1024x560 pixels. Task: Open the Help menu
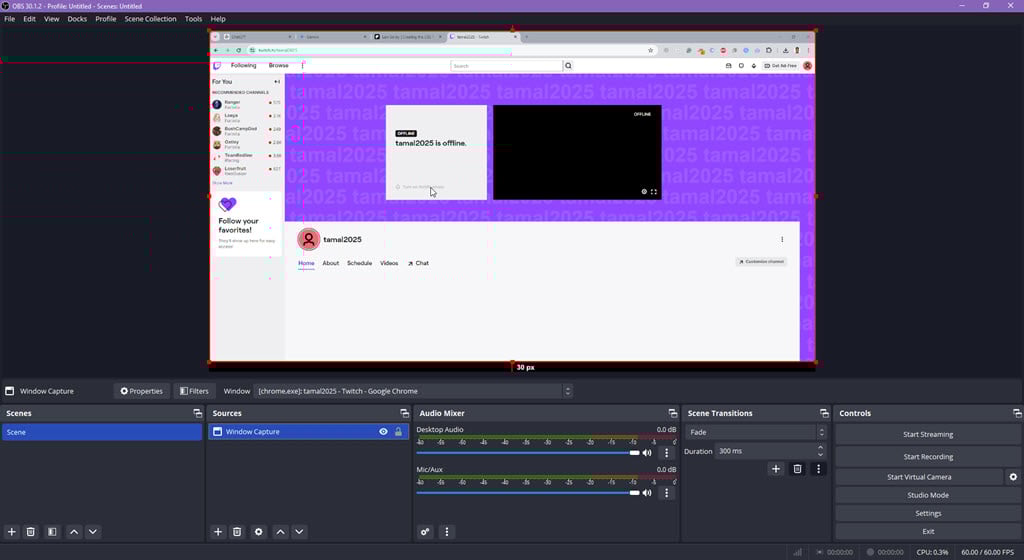pyautogui.click(x=218, y=19)
